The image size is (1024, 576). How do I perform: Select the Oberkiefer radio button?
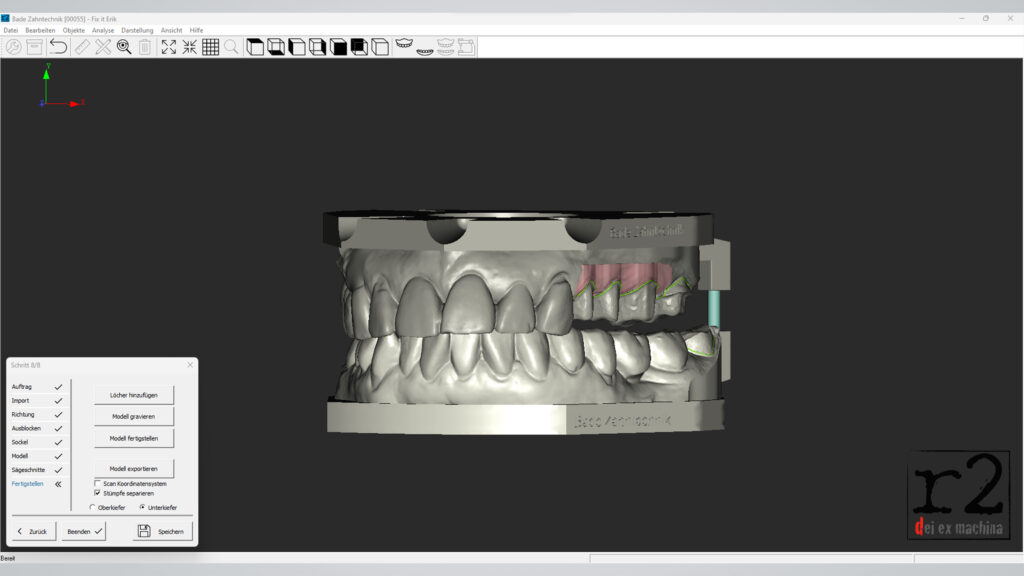click(92, 507)
